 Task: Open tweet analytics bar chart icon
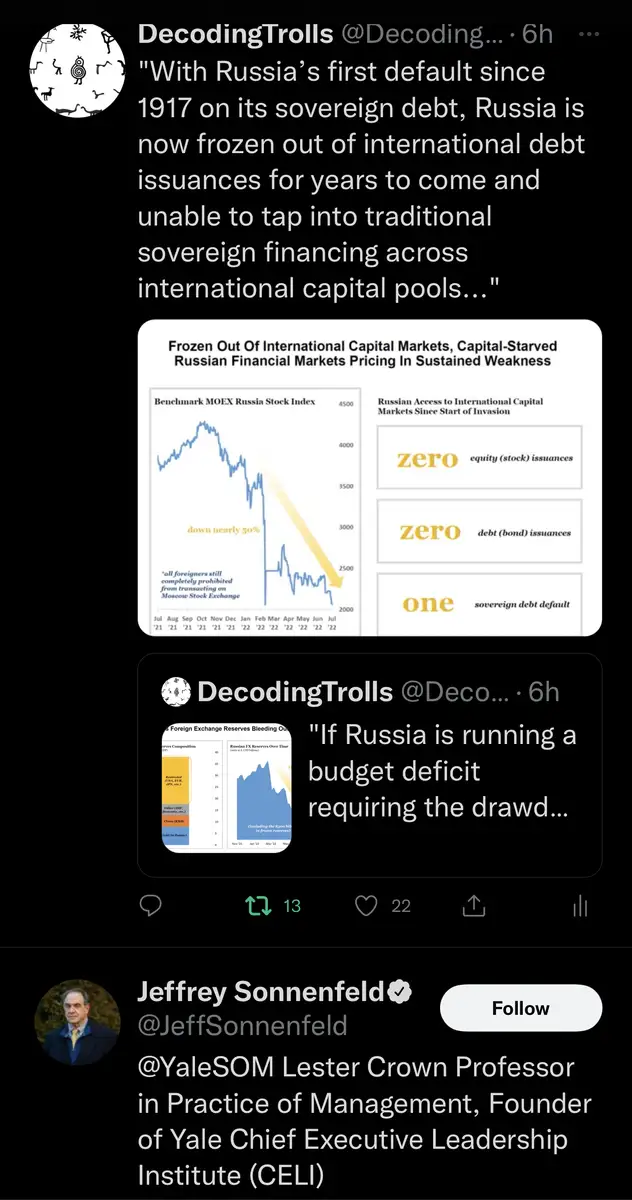[580, 906]
